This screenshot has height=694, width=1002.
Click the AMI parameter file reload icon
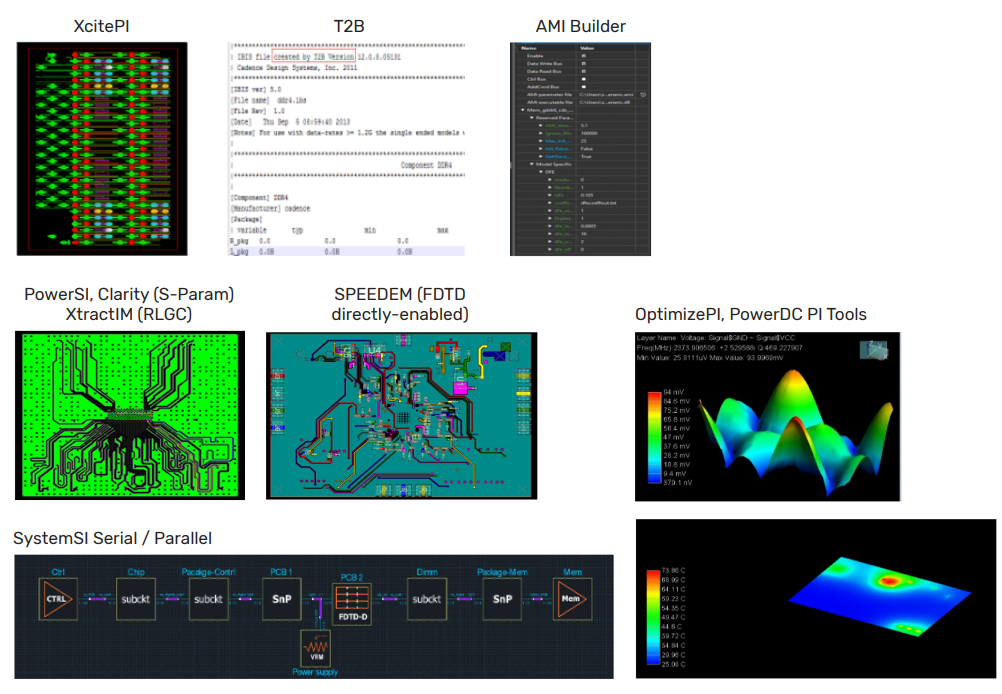pyautogui.click(x=643, y=95)
